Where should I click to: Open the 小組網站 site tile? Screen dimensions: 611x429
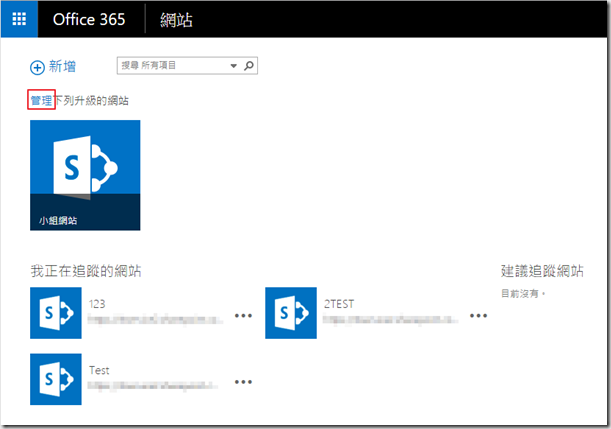pos(85,175)
